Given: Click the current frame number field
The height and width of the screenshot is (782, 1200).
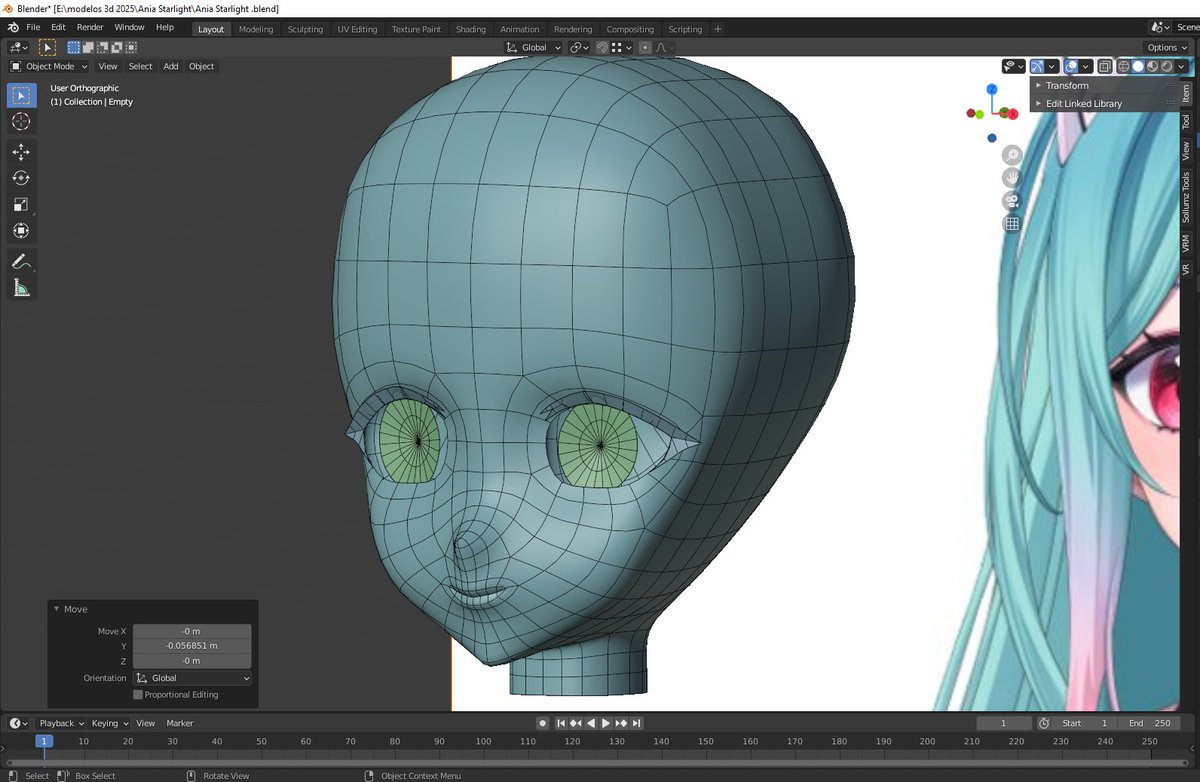Looking at the screenshot, I should pyautogui.click(x=1003, y=723).
